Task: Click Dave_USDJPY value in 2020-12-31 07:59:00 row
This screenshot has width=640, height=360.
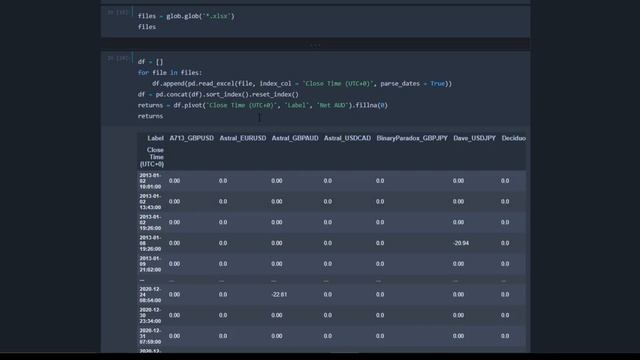Action: tap(458, 336)
